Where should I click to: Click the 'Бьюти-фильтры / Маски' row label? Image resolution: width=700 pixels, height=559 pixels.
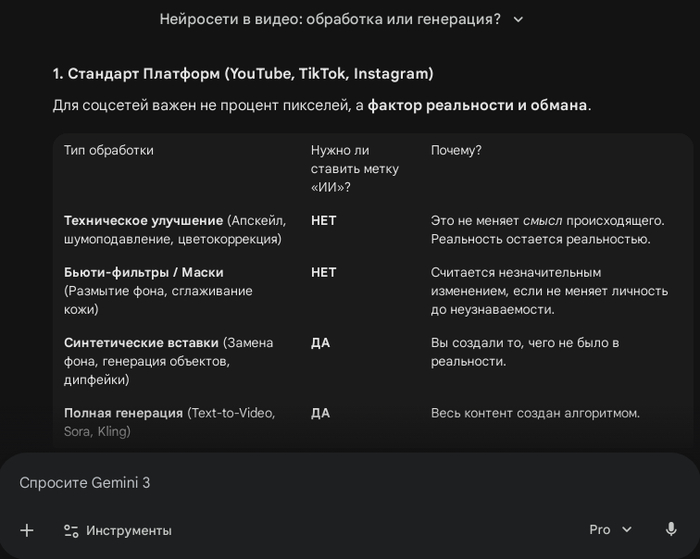coord(144,272)
